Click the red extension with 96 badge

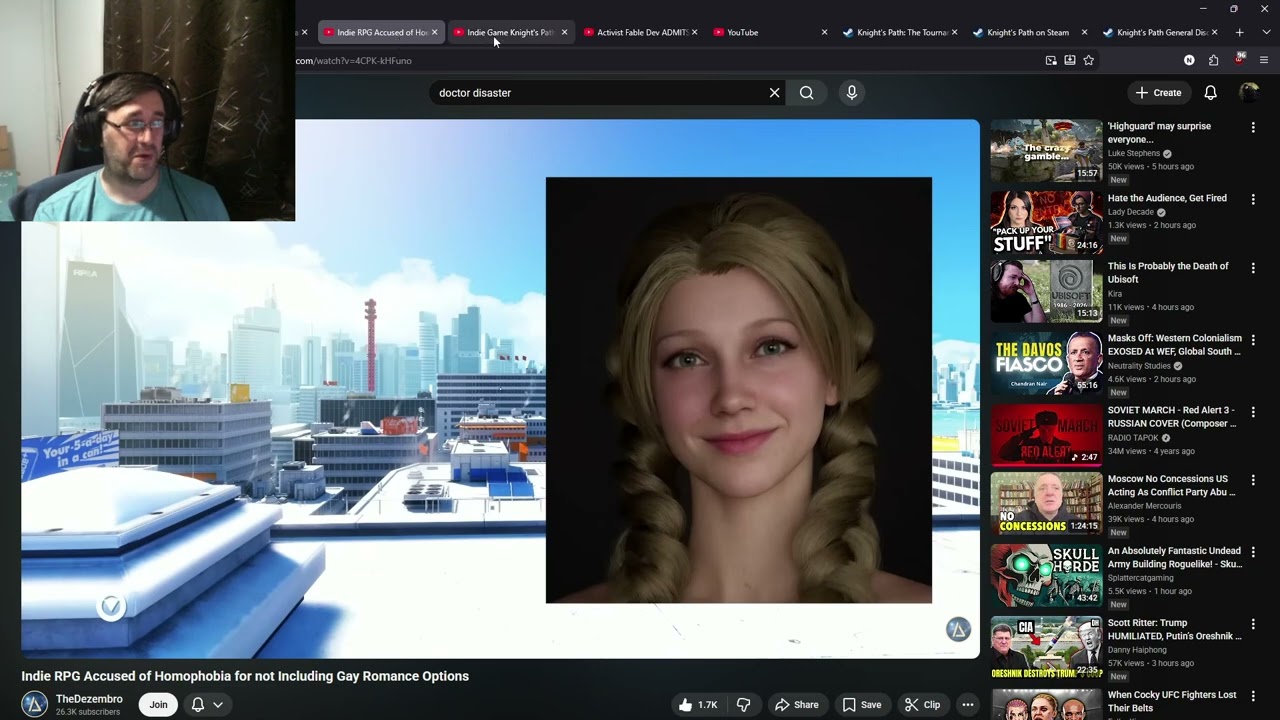coord(1240,59)
